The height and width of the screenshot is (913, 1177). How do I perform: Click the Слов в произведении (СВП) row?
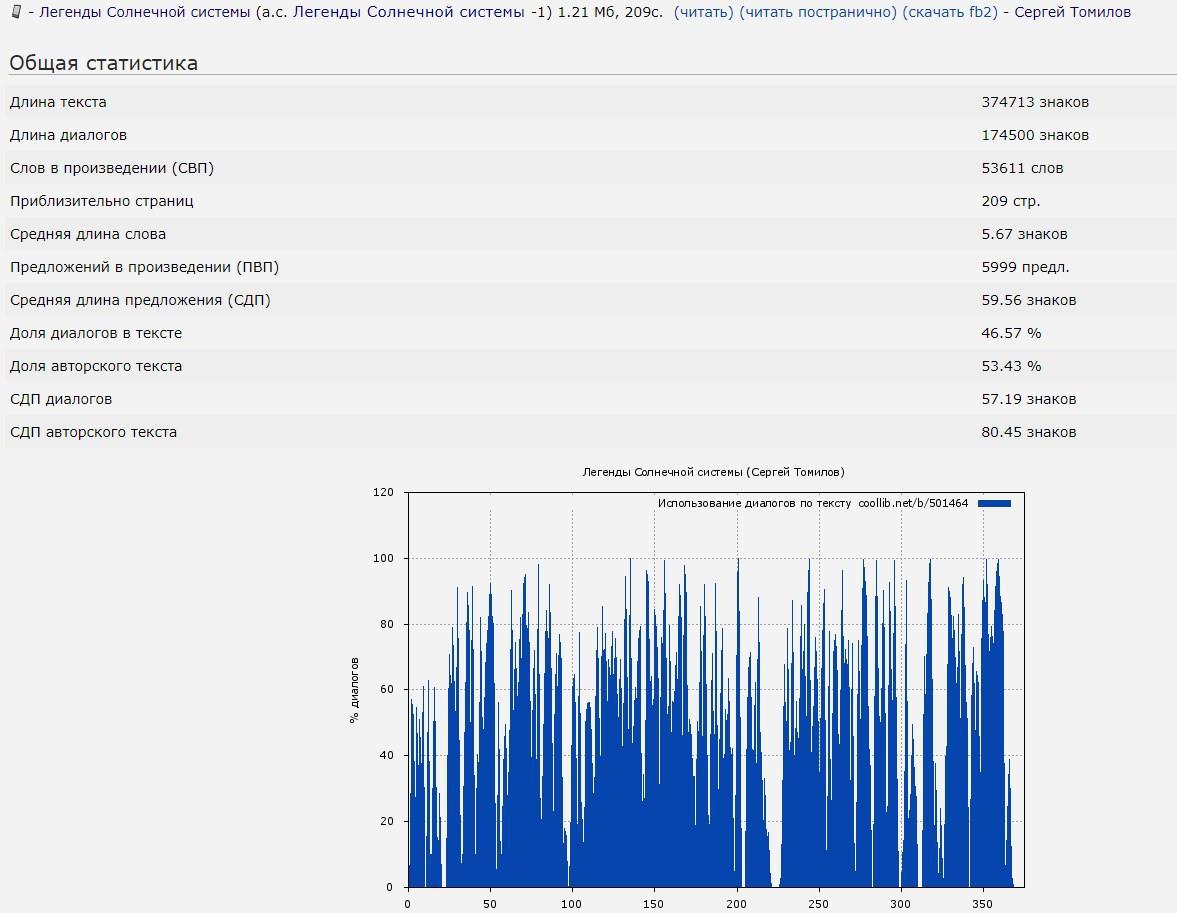[112, 168]
